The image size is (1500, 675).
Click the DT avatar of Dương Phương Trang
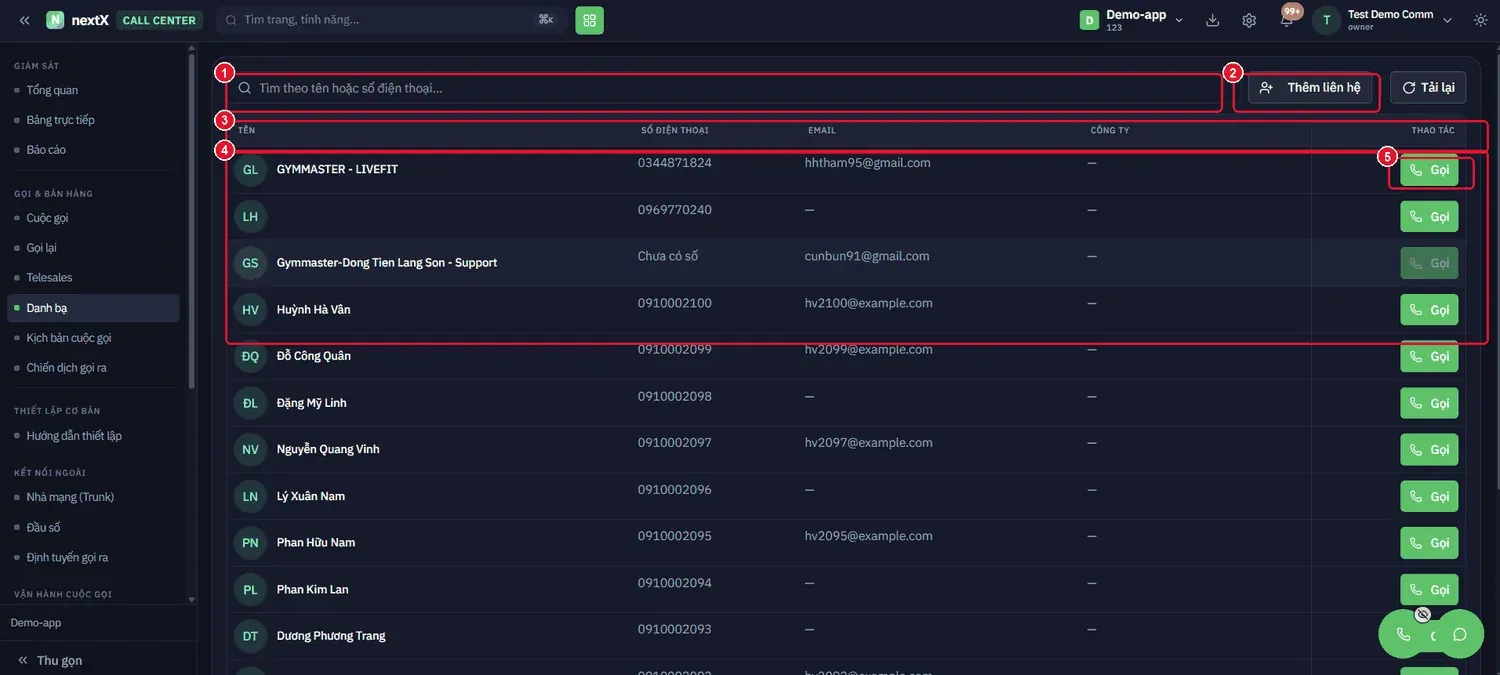tap(250, 636)
